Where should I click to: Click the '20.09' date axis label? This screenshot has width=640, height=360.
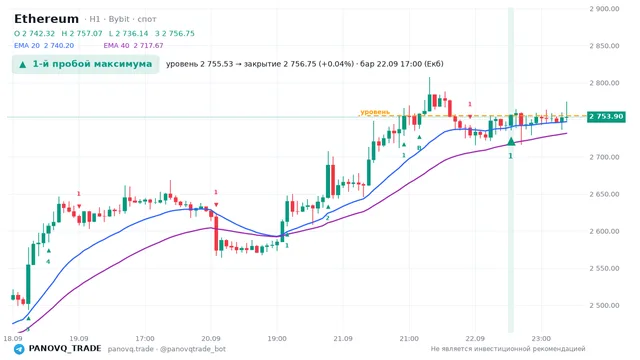coord(211,338)
